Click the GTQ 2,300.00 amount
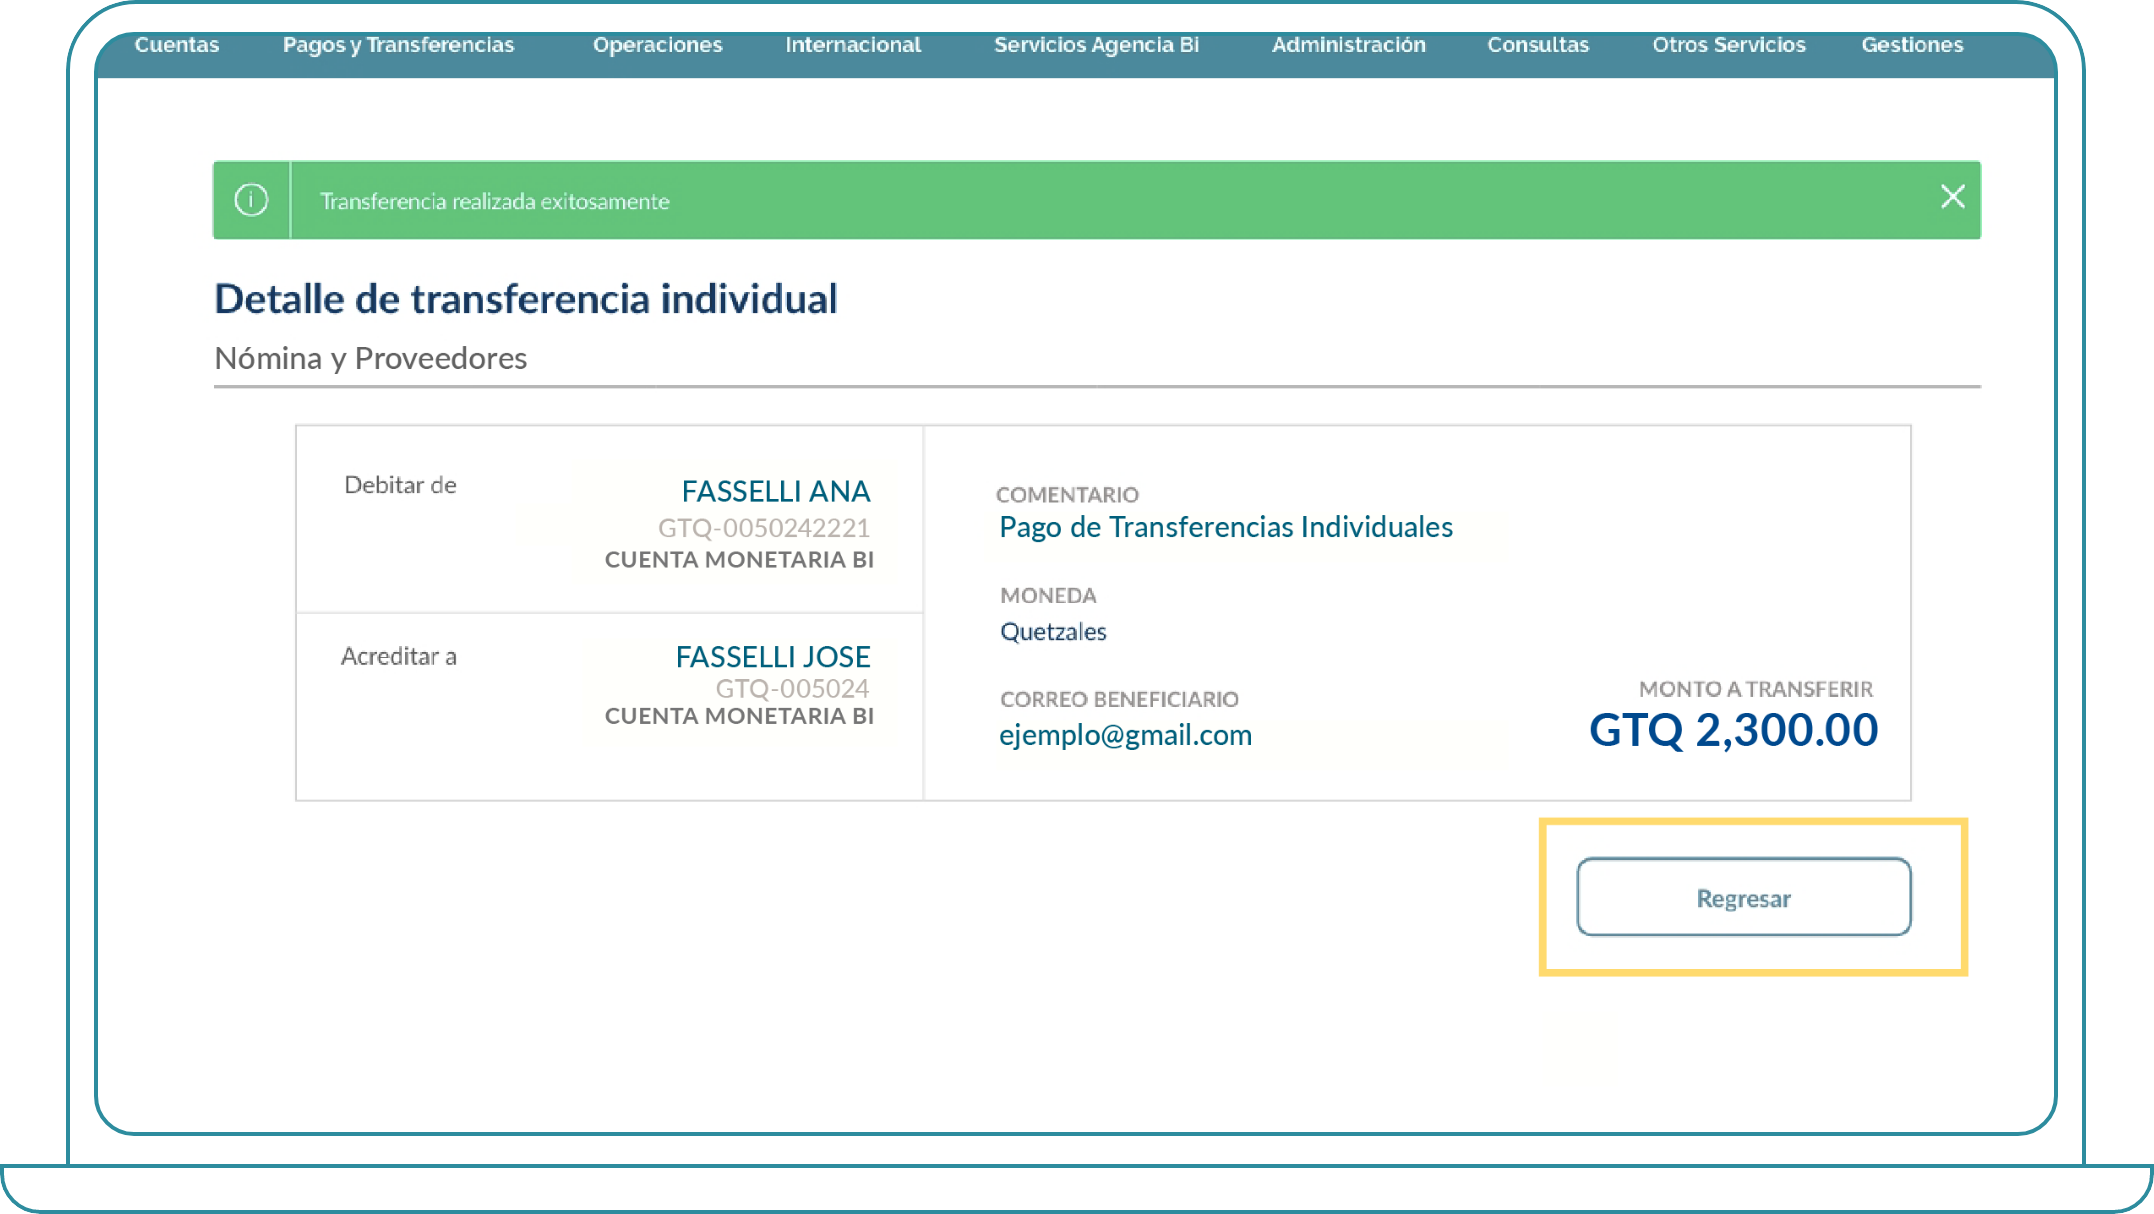2154x1214 pixels. (x=1733, y=730)
